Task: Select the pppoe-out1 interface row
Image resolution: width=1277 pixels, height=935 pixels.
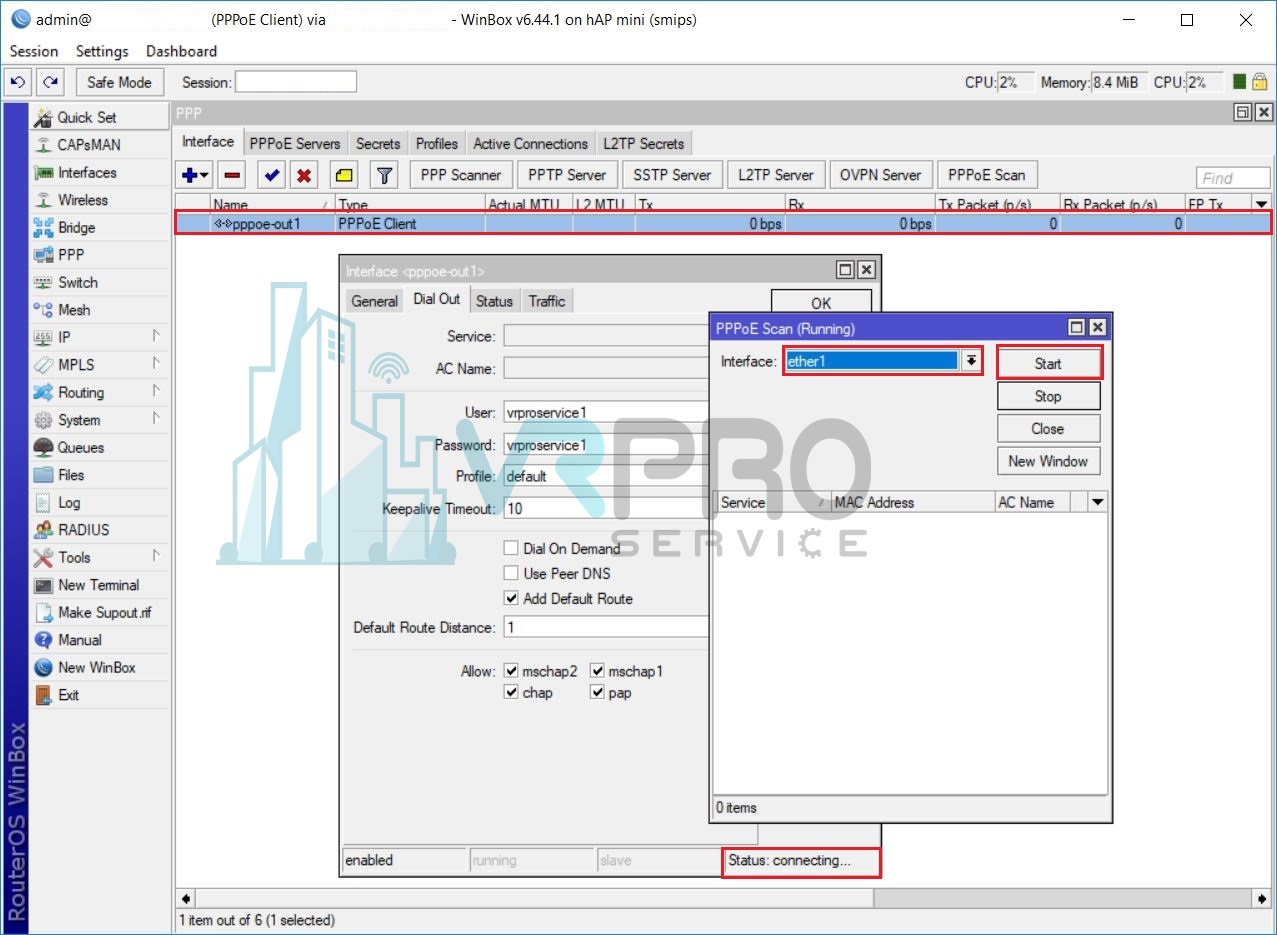Action: 724,224
